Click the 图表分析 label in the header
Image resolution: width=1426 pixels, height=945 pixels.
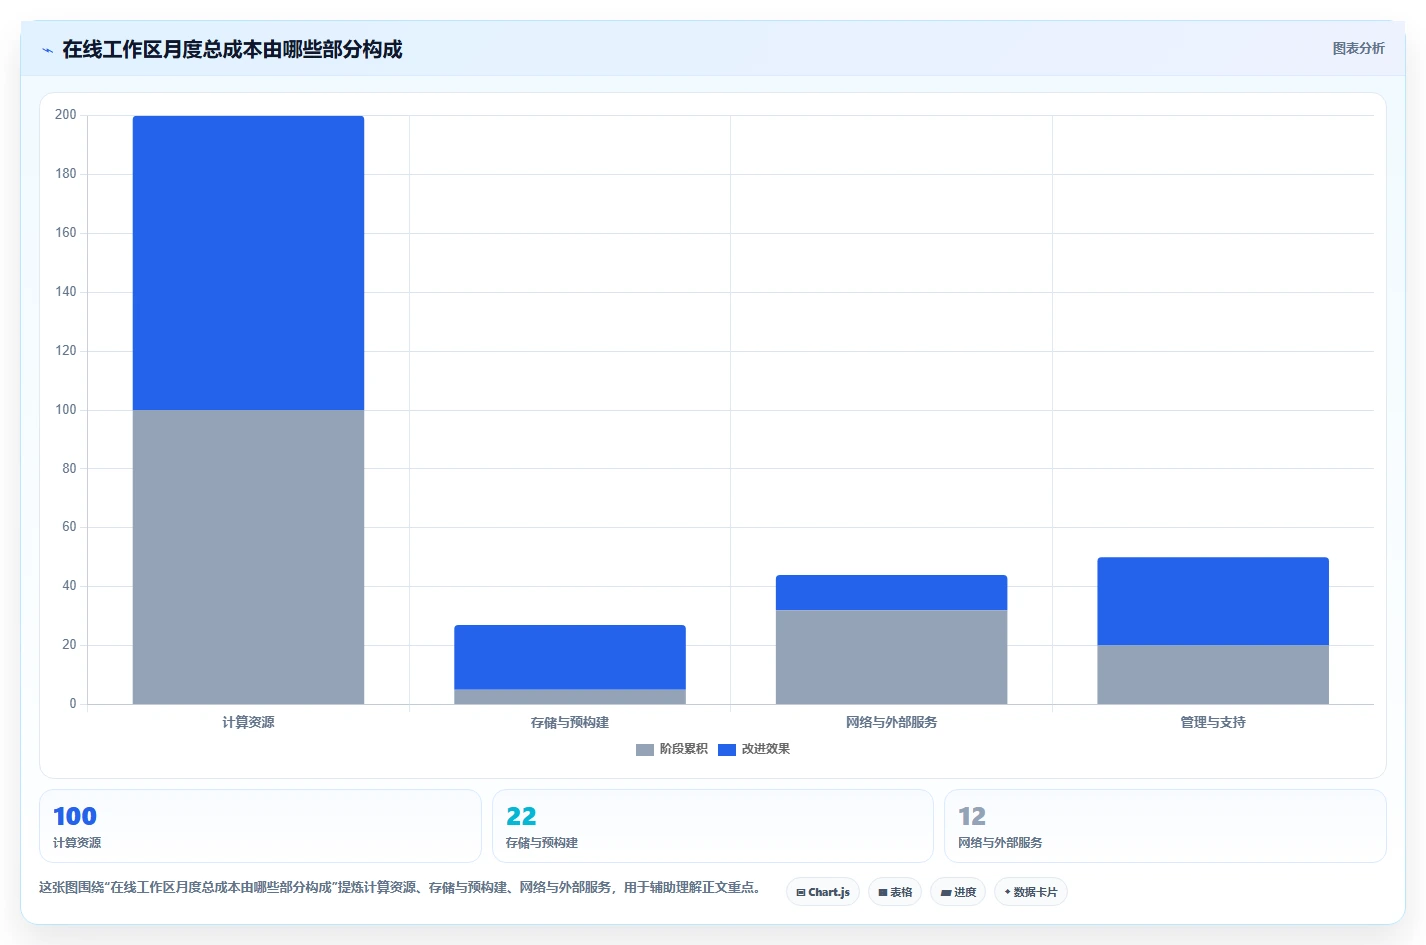coord(1358,48)
